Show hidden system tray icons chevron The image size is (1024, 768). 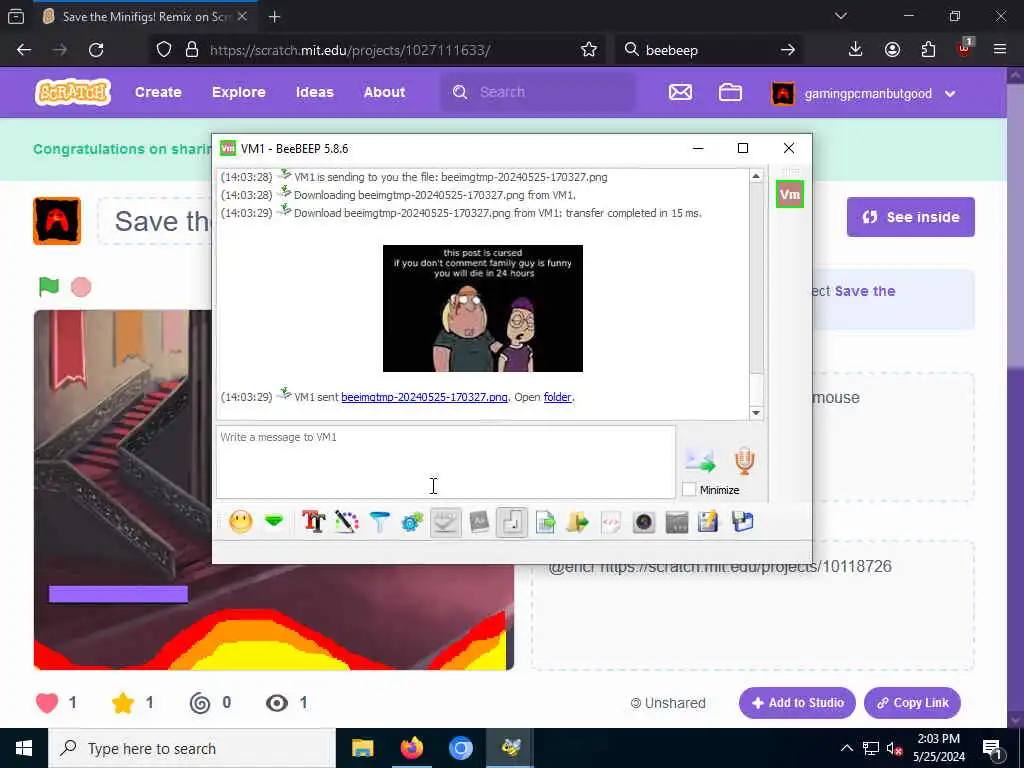pyautogui.click(x=846, y=748)
